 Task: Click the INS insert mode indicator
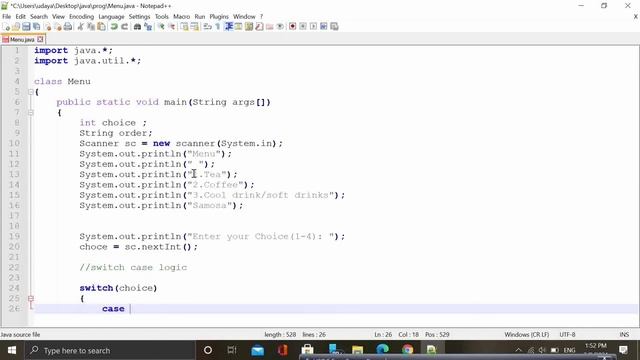point(624,335)
